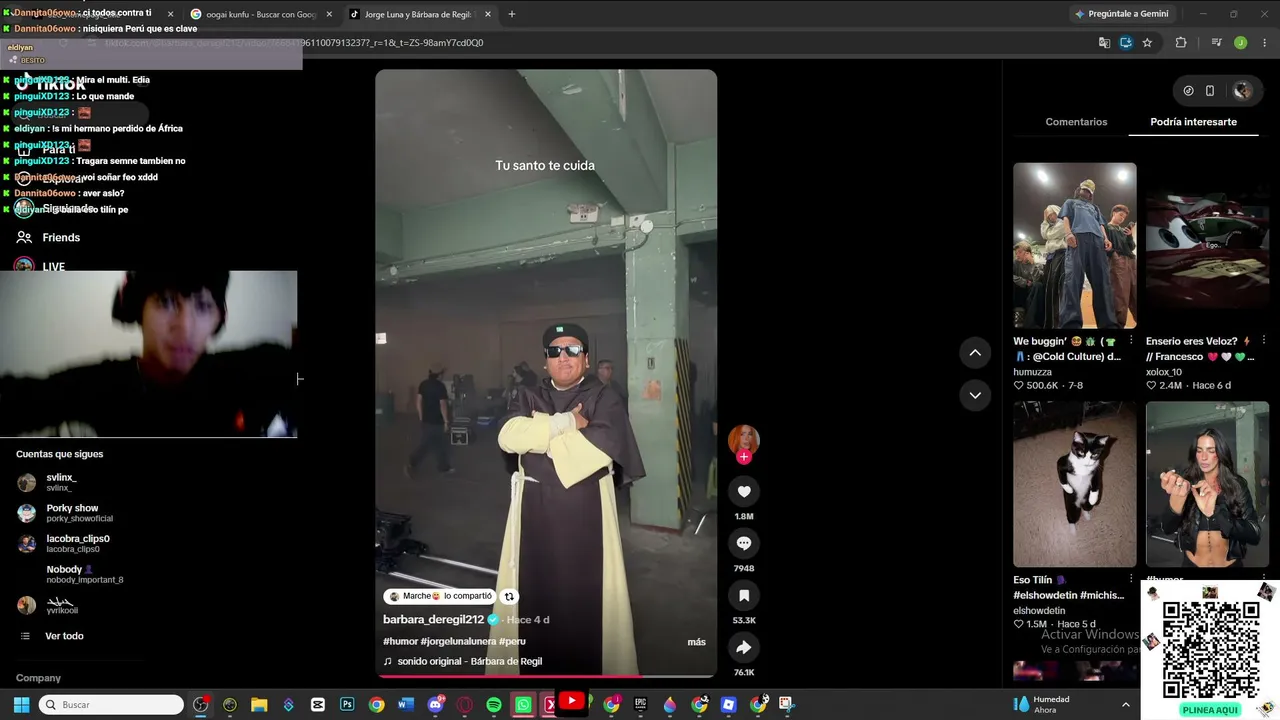
Task: Open Microsoft Word from the taskbar
Action: pos(406,705)
